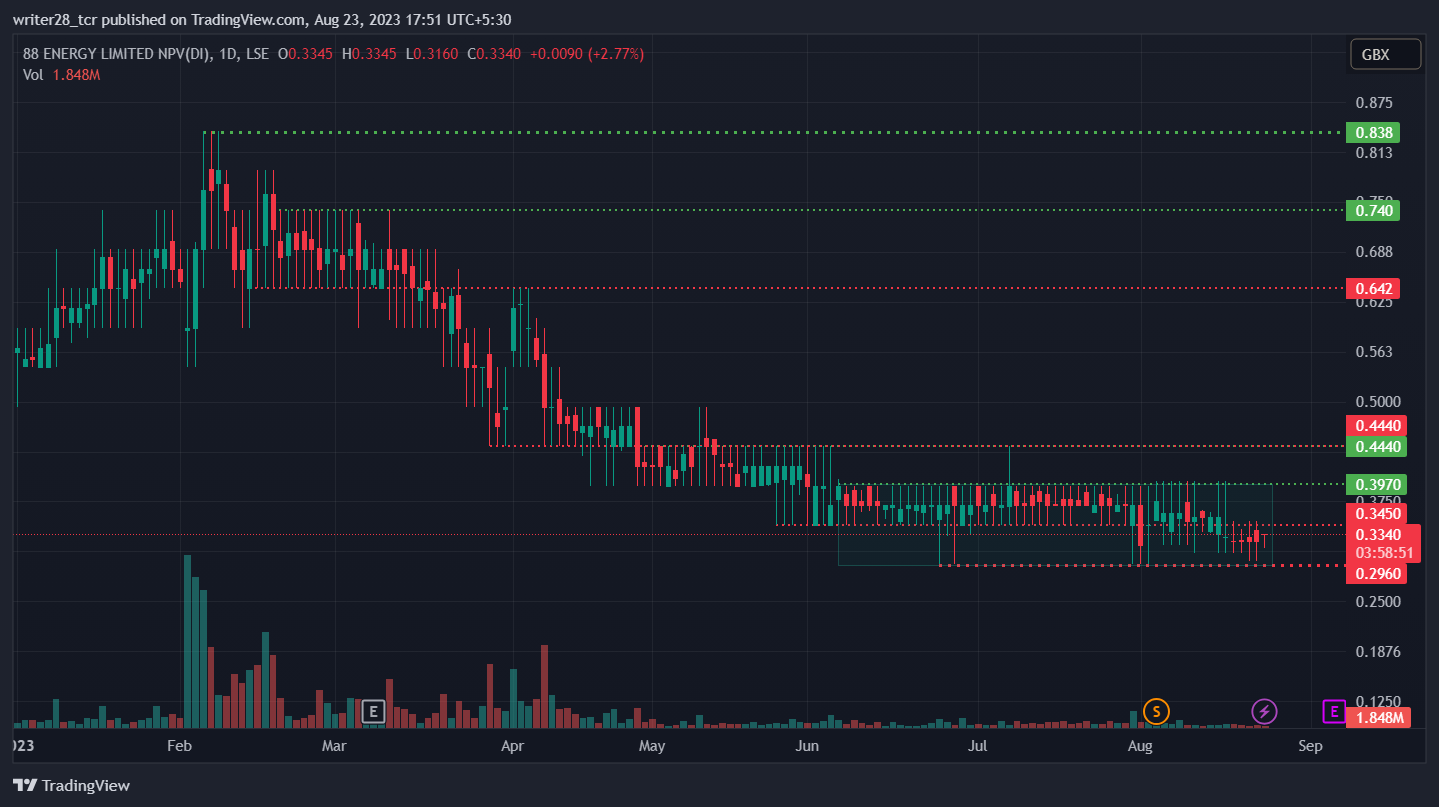Click the 1.848M volume axis label
This screenshot has height=807, width=1439.
click(x=1378, y=718)
